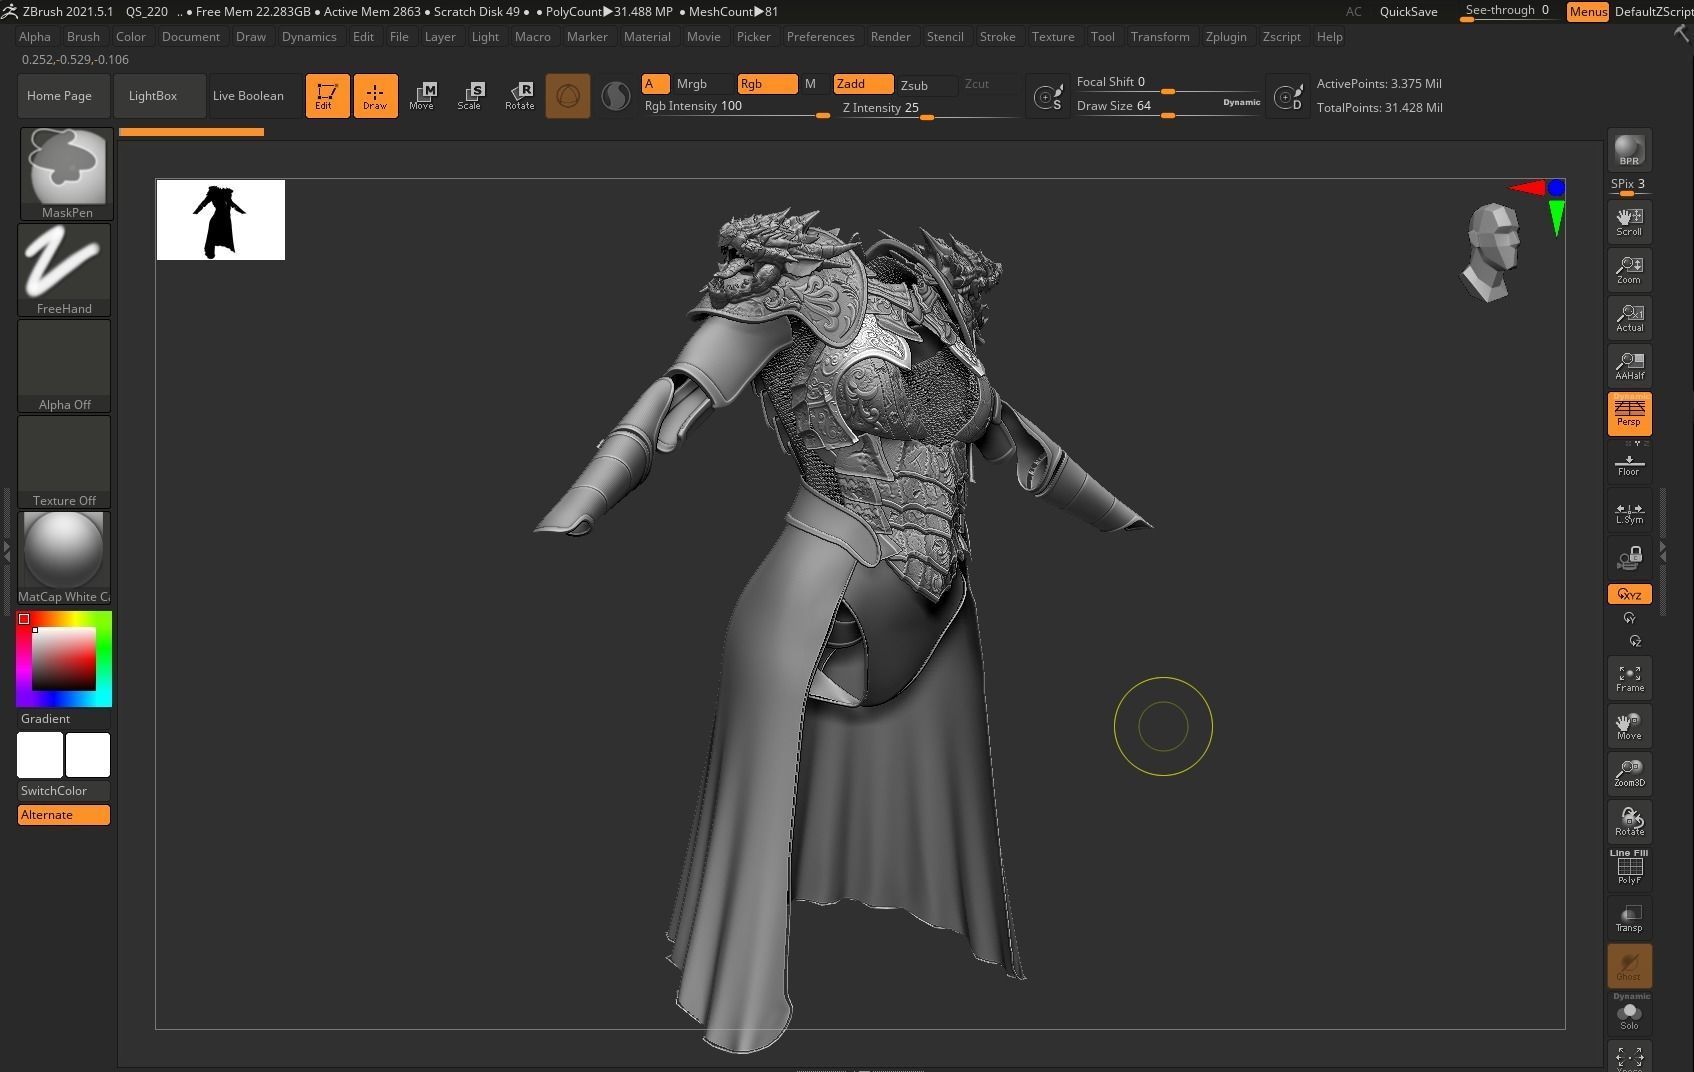The height and width of the screenshot is (1072, 1694).
Task: Click the Scroll canvas icon
Action: pos(1629,221)
